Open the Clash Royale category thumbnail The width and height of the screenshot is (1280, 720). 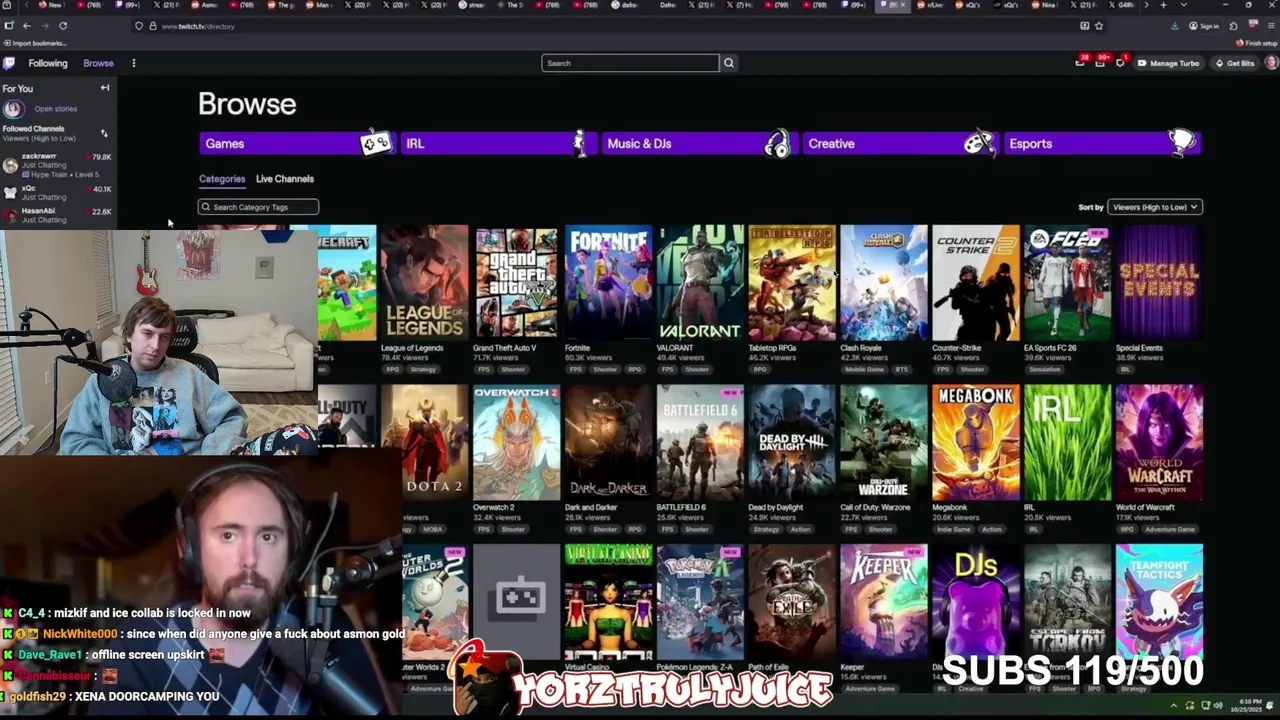pyautogui.click(x=884, y=283)
